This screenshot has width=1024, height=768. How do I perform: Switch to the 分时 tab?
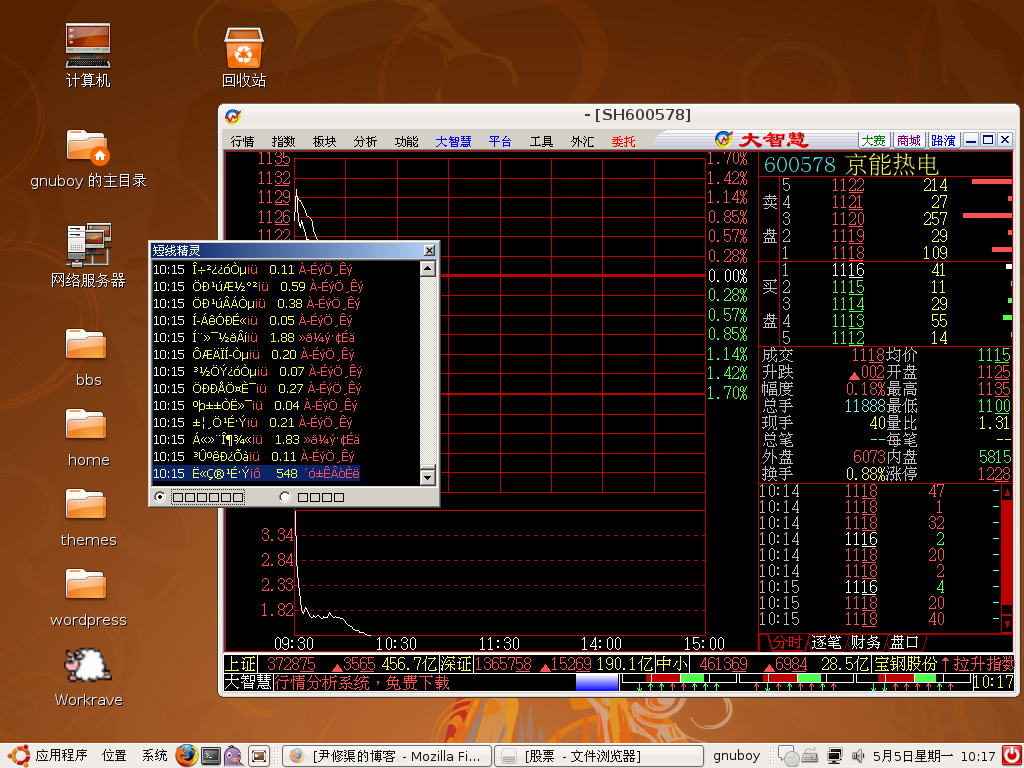click(x=786, y=643)
